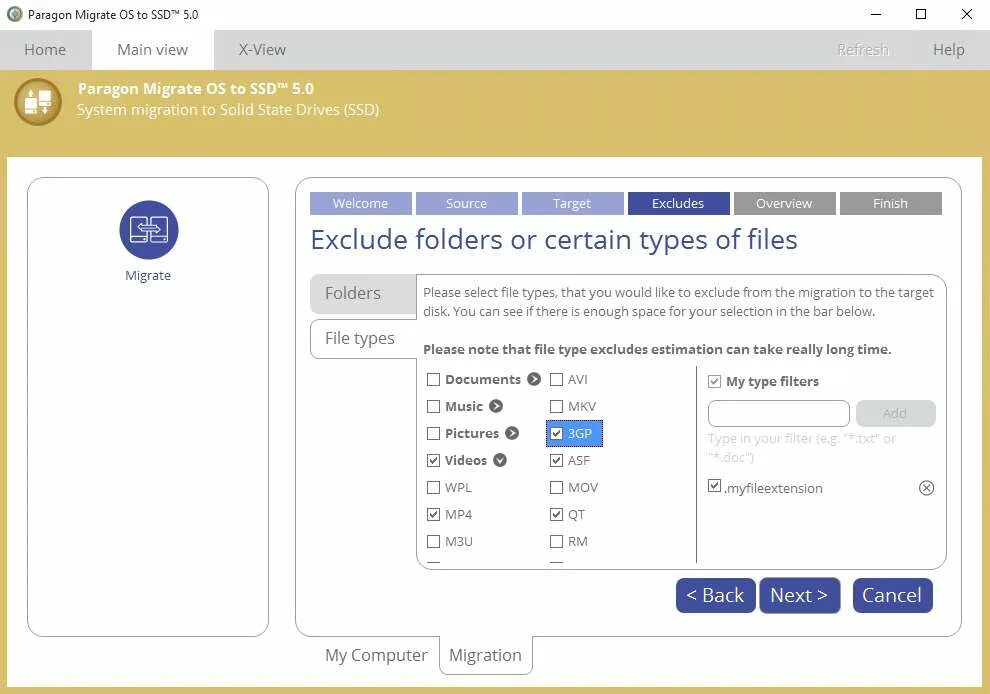Check the WPL file type checkbox

click(433, 488)
